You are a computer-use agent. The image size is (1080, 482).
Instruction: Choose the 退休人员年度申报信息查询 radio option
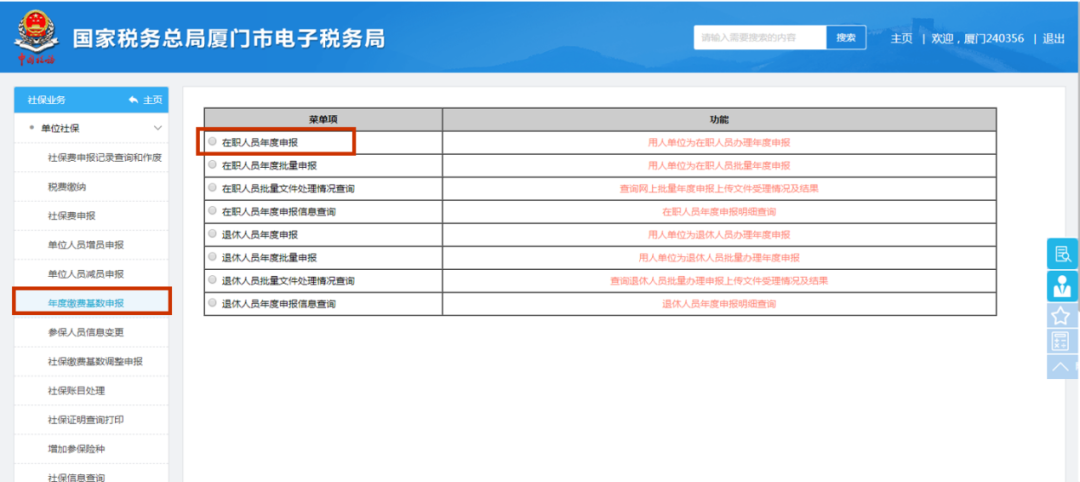tap(212, 303)
